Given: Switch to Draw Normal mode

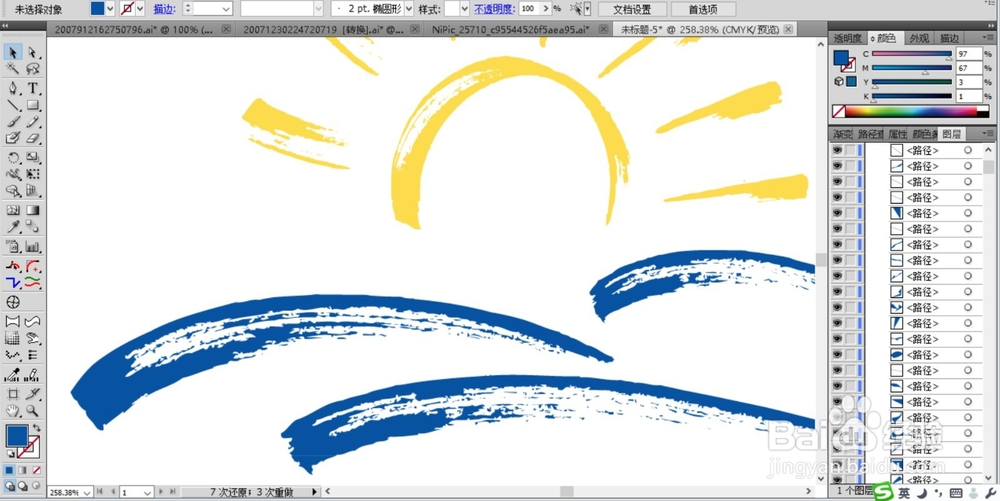Looking at the screenshot, I should (10, 486).
